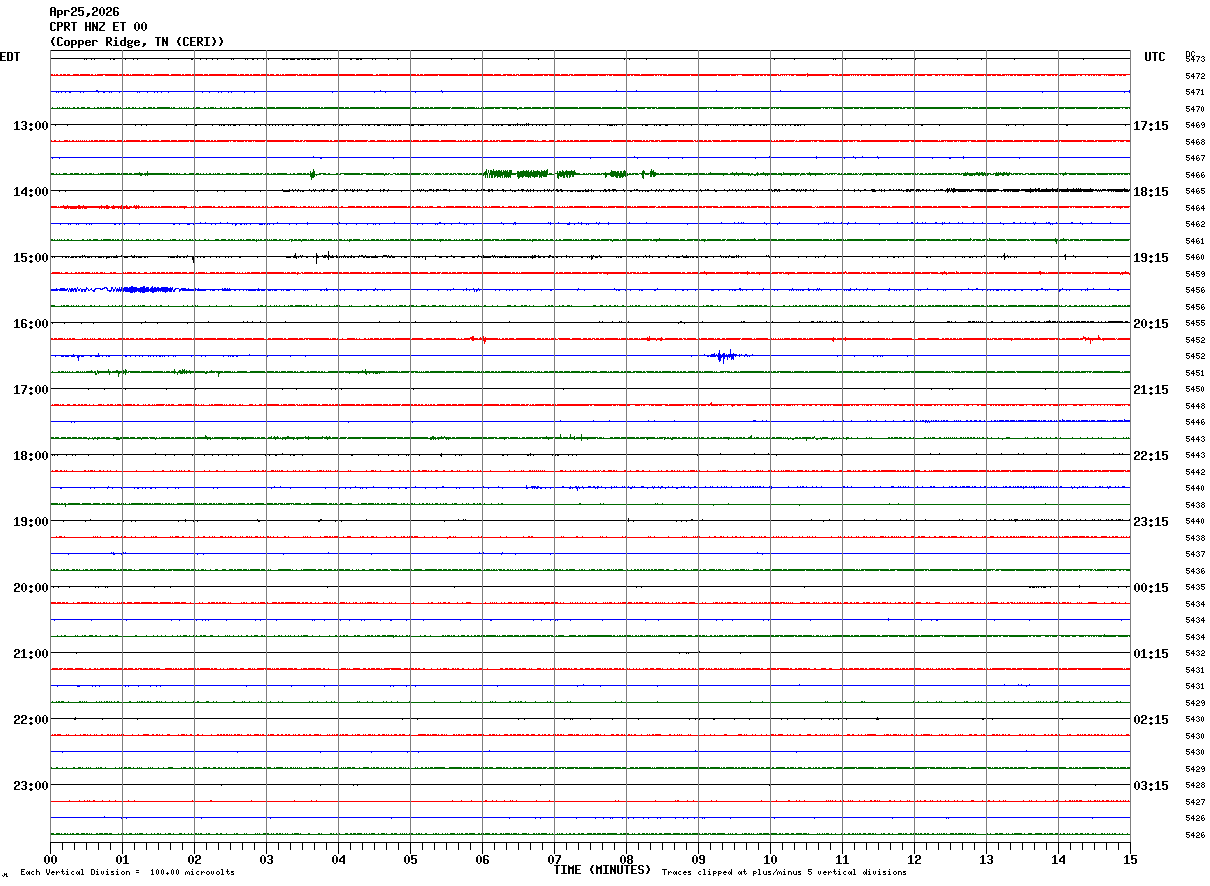Screen dimensions: 1210x886
Task: Click minute tick label '07' on time axis
Action: click(554, 860)
